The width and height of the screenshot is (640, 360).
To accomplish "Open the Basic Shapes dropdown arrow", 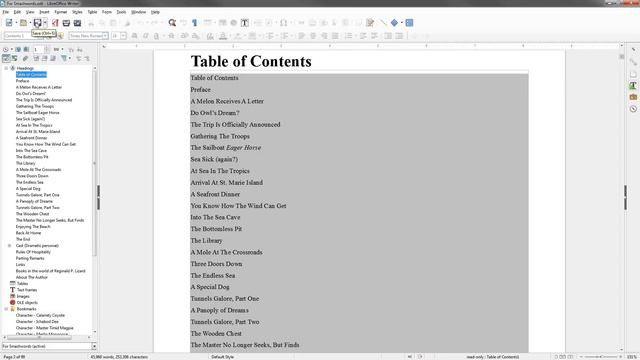I will 402,23.
